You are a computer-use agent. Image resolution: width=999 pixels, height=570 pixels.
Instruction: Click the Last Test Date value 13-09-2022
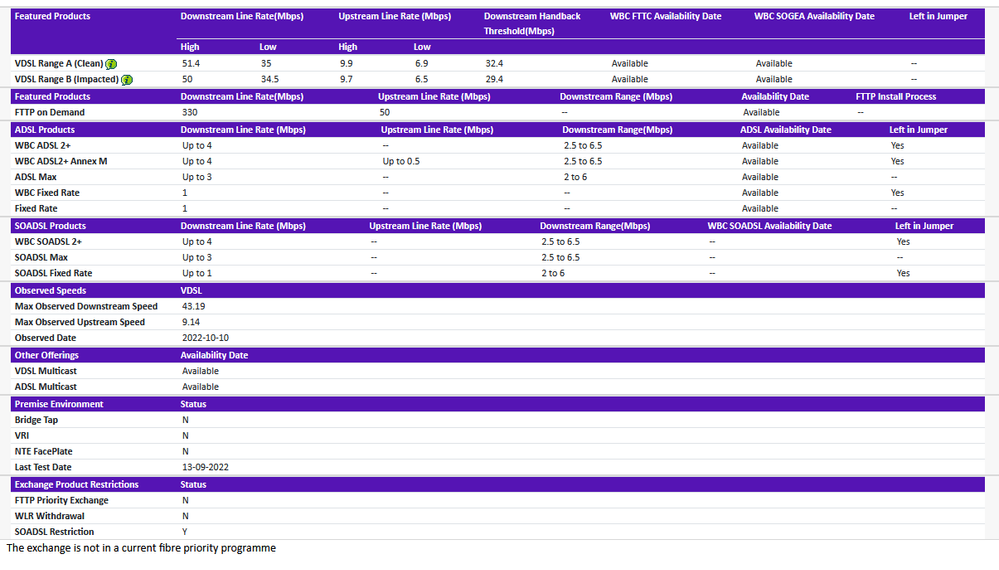tap(205, 467)
